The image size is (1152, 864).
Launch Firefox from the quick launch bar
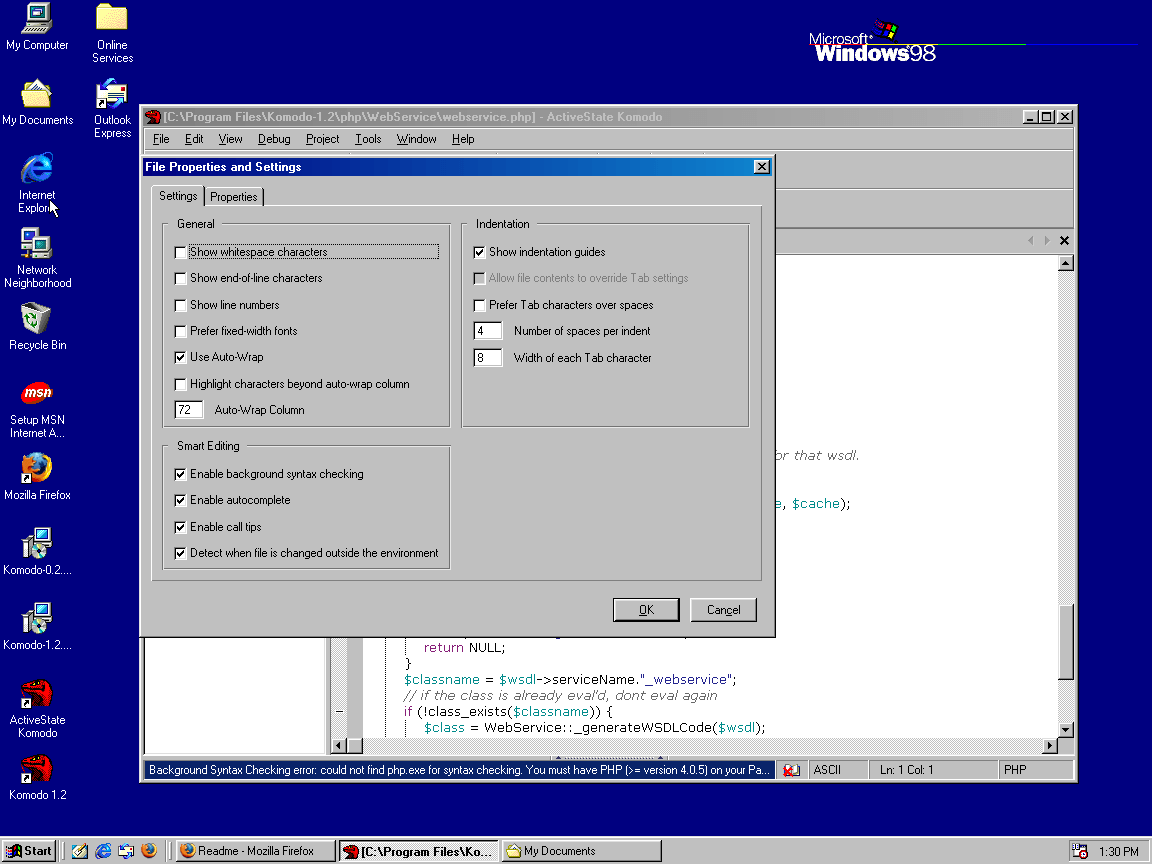coord(149,851)
